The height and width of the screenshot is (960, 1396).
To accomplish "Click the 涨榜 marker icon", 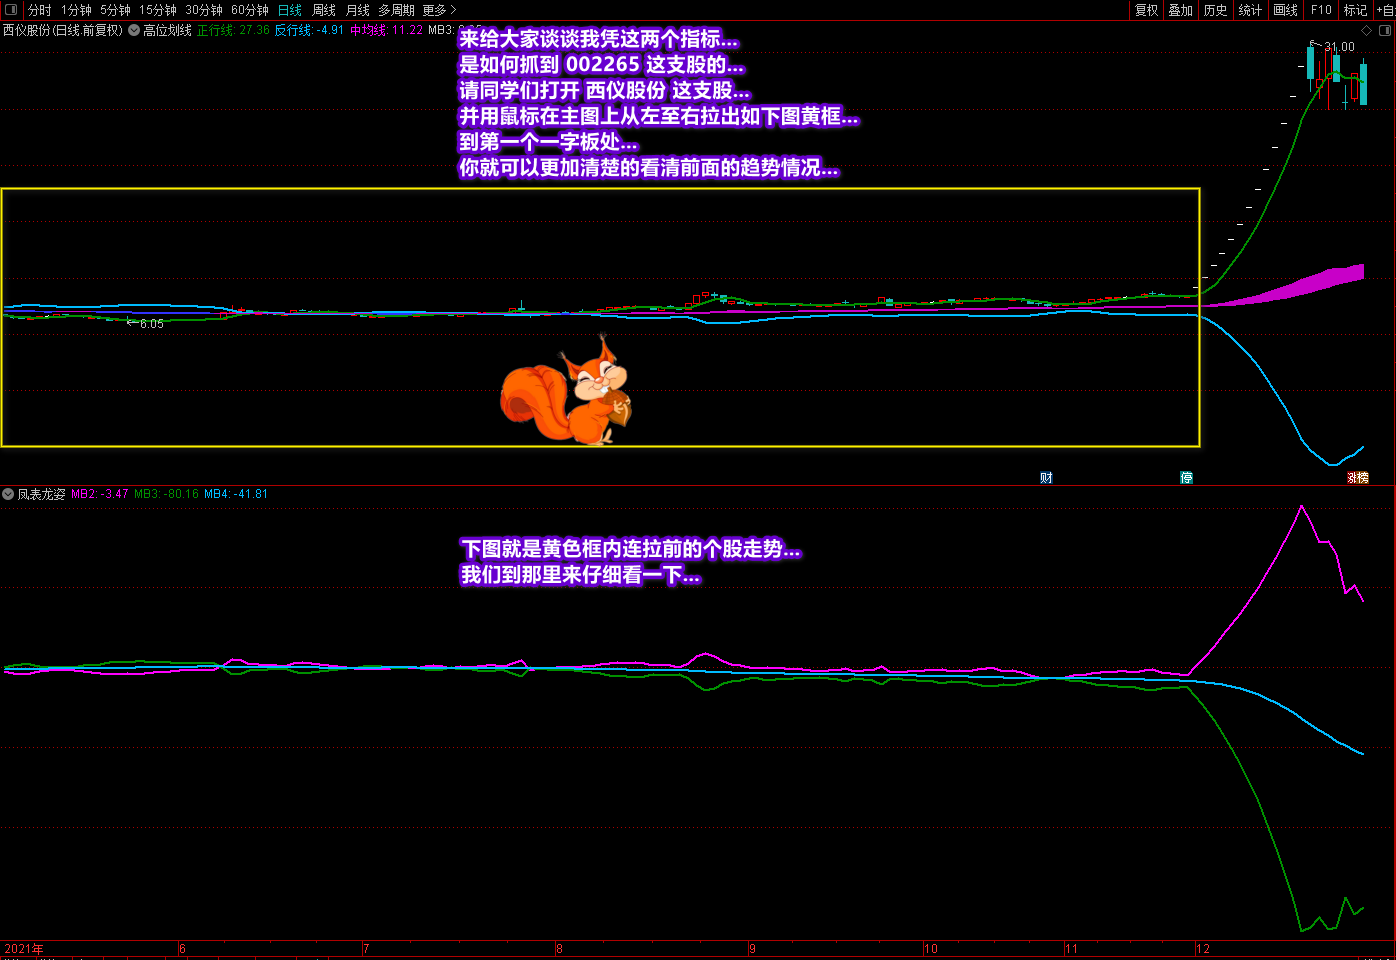I will click(1357, 478).
